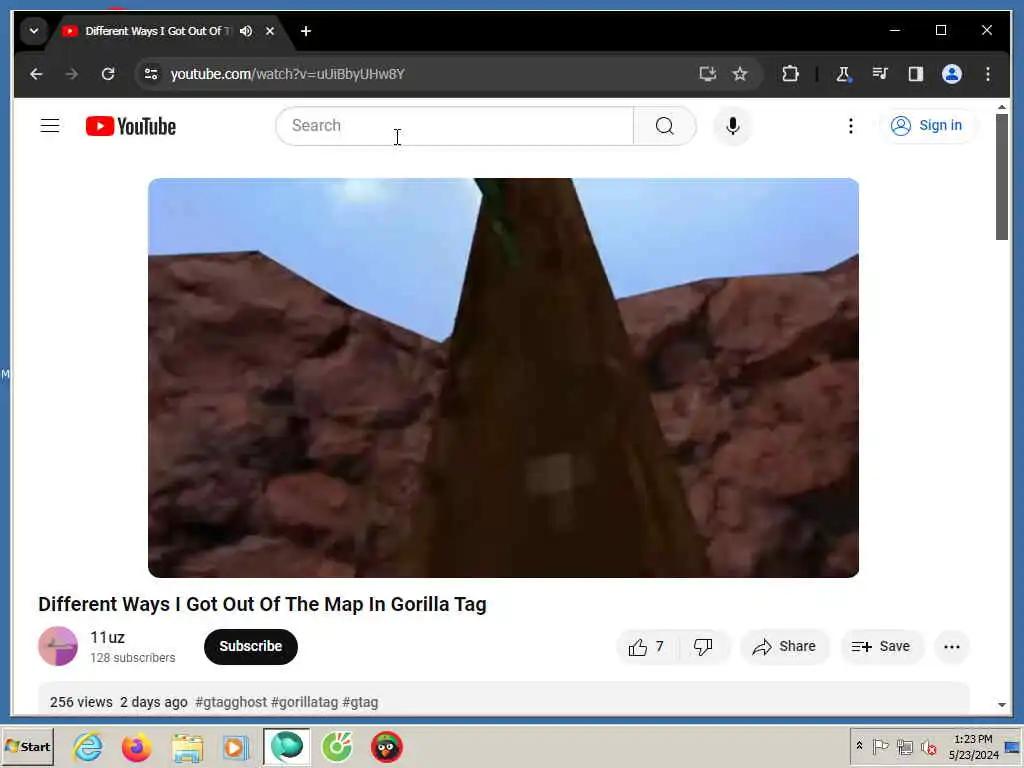
Task: Open Action Center flag icon
Action: tap(880, 746)
